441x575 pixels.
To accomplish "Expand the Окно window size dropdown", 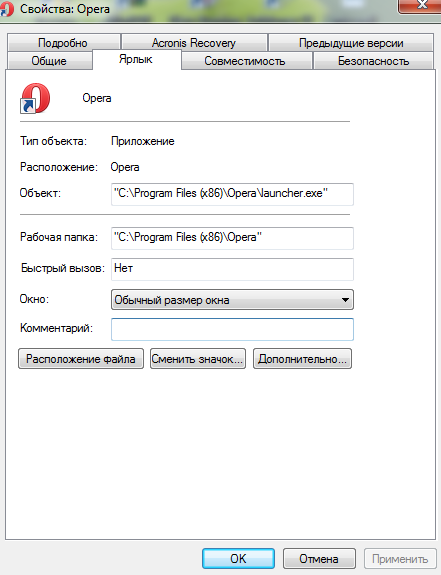I will pos(232,300).
